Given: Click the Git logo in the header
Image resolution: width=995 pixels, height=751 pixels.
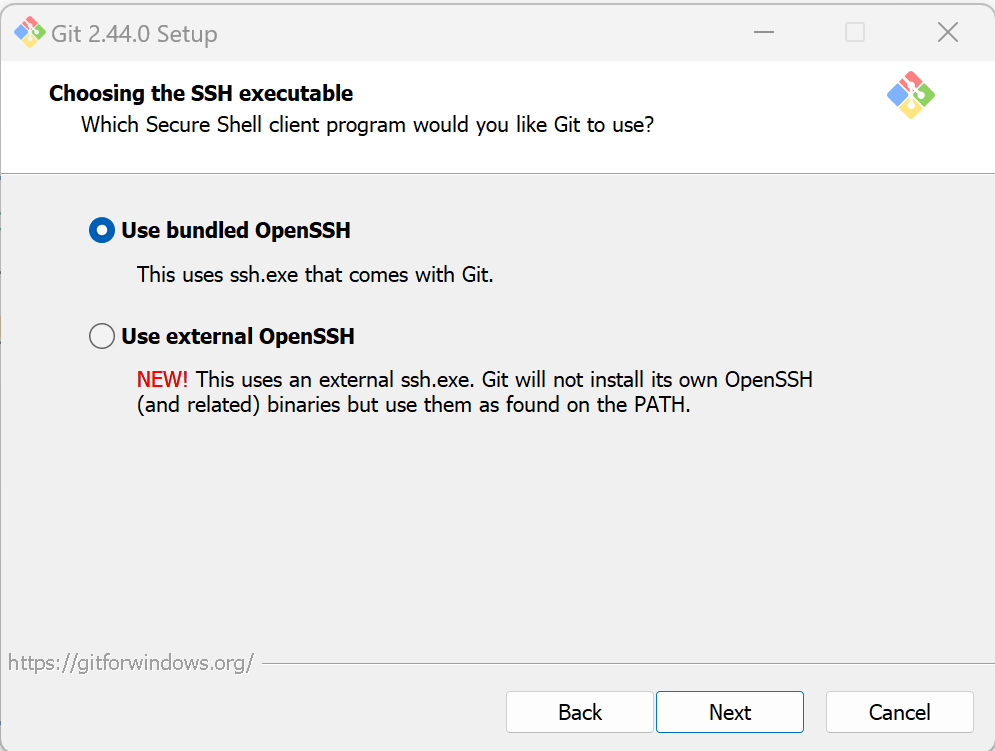Looking at the screenshot, I should (910, 95).
